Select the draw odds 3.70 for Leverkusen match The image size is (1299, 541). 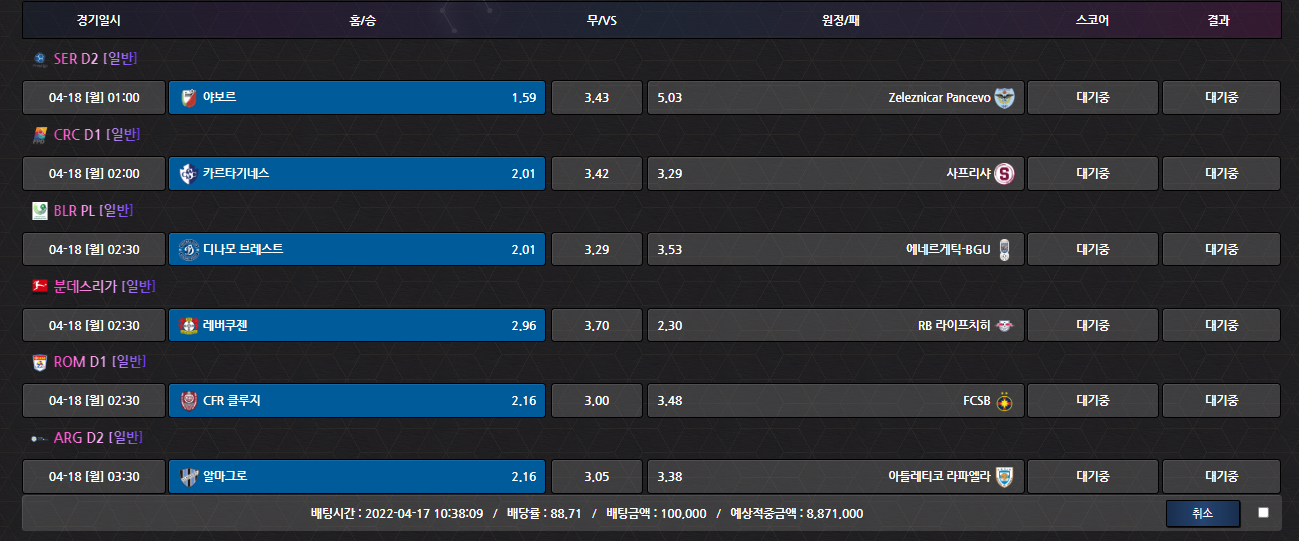[x=596, y=325]
